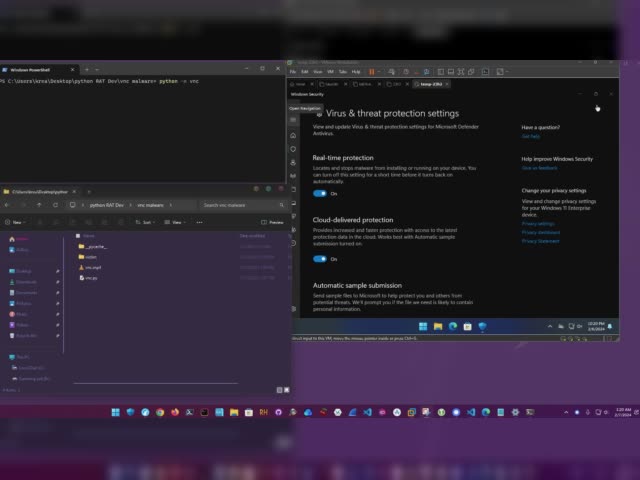The image size is (640, 480).
Task: Turn off Real-time protection toggle
Action: click(x=320, y=193)
